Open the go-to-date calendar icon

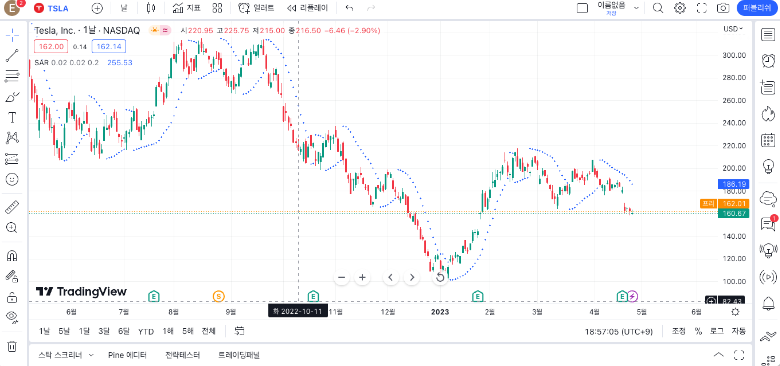(x=239, y=331)
